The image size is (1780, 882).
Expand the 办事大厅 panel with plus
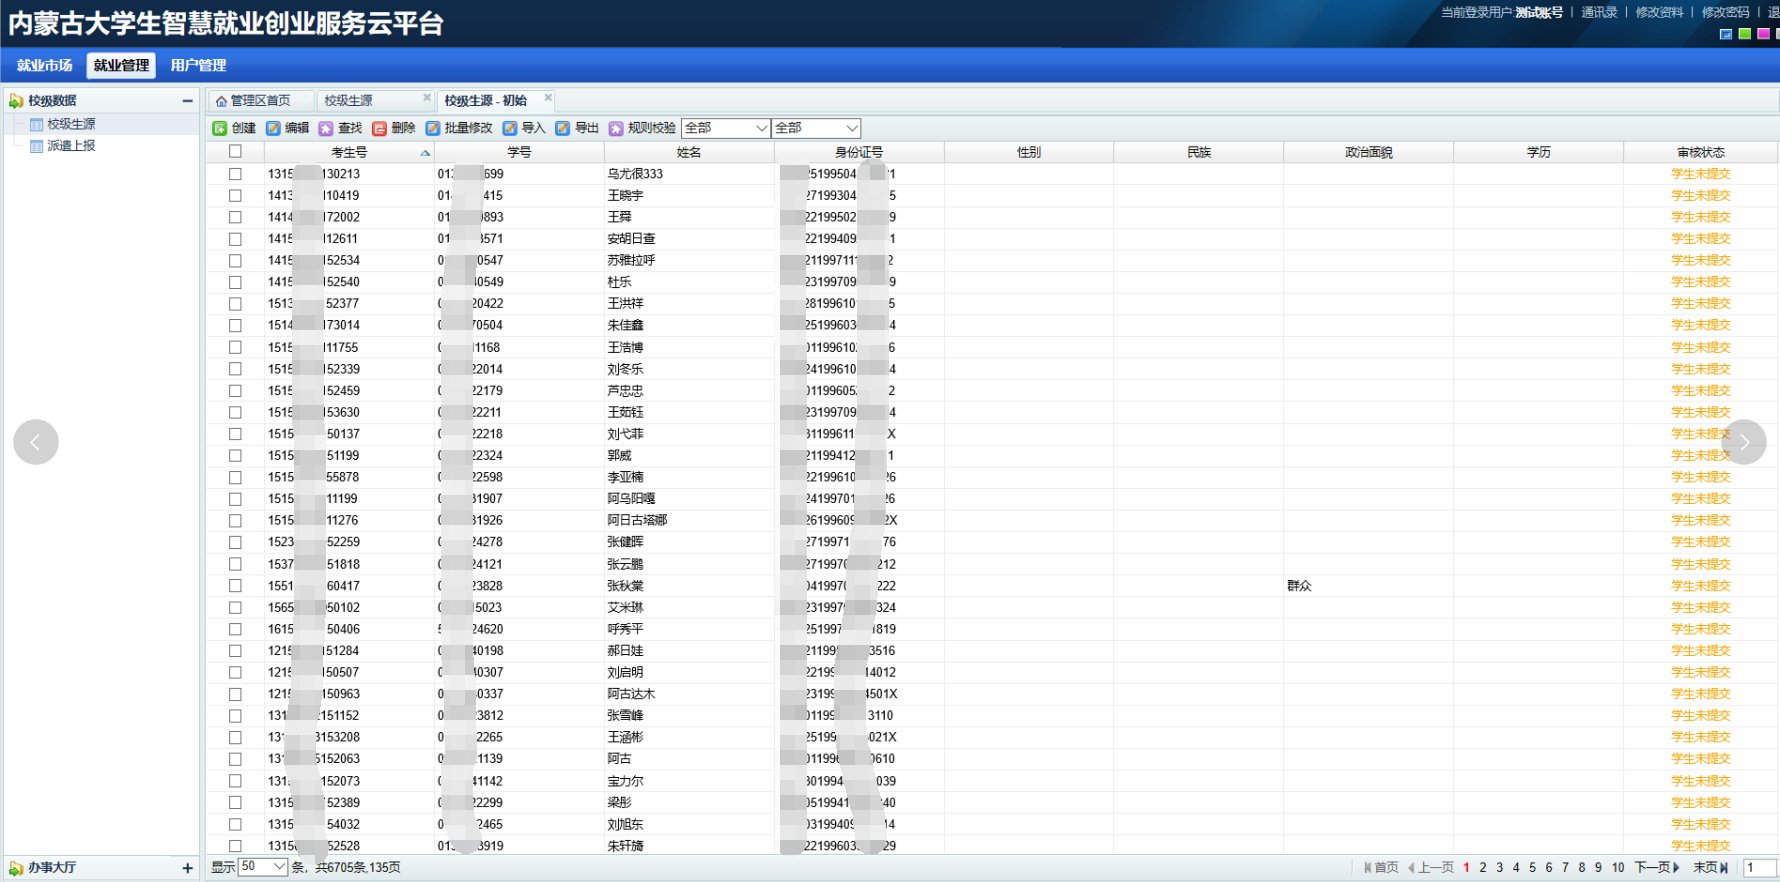(x=187, y=868)
